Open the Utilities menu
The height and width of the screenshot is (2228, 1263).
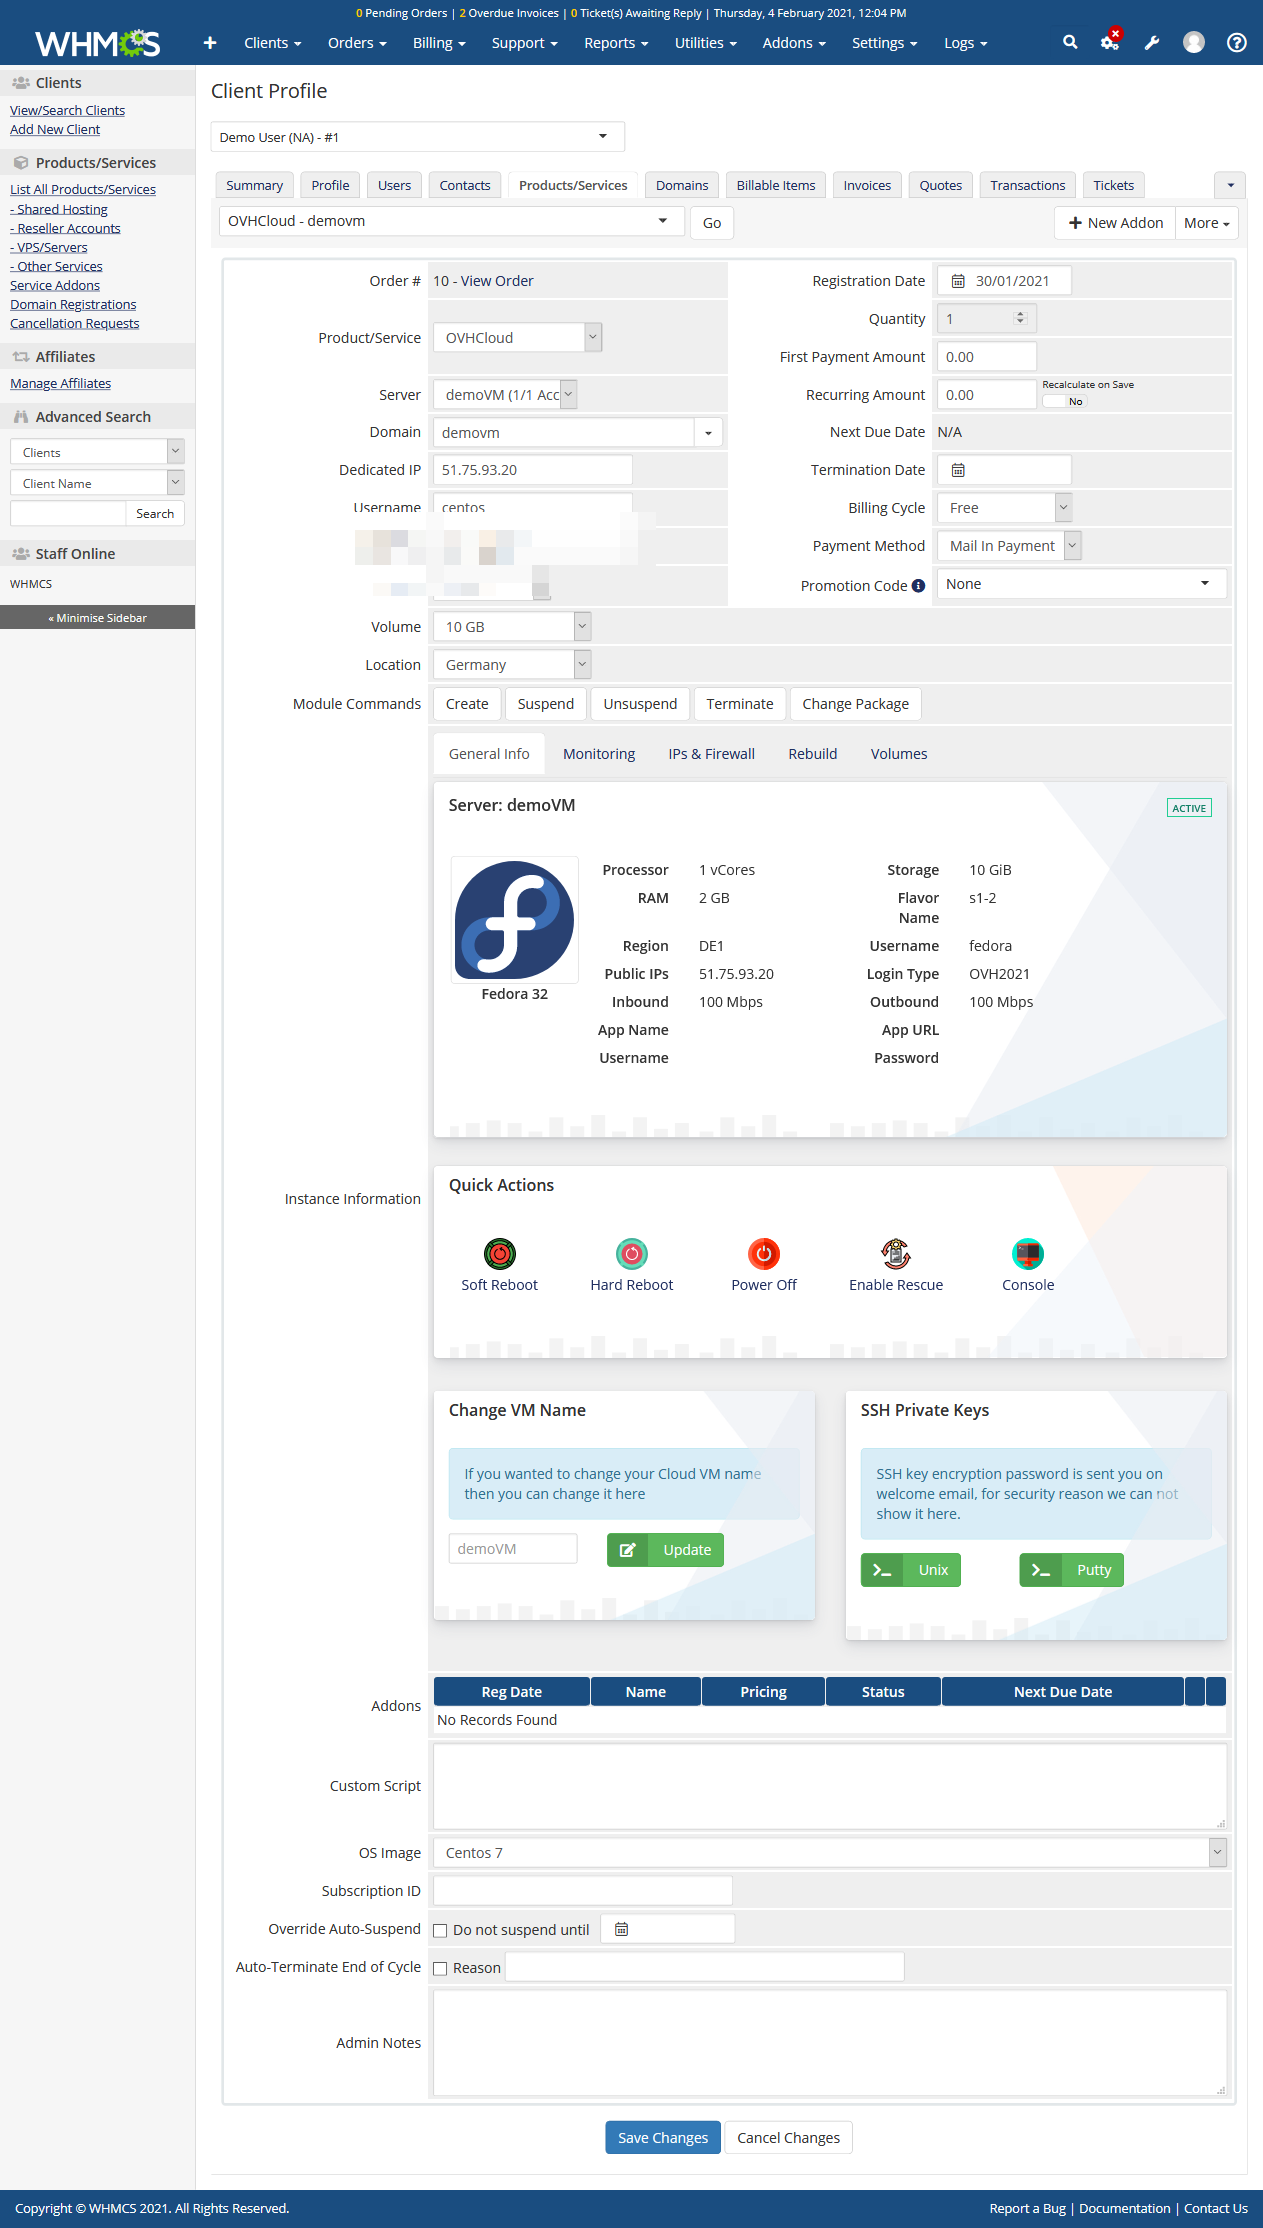[x=705, y=43]
